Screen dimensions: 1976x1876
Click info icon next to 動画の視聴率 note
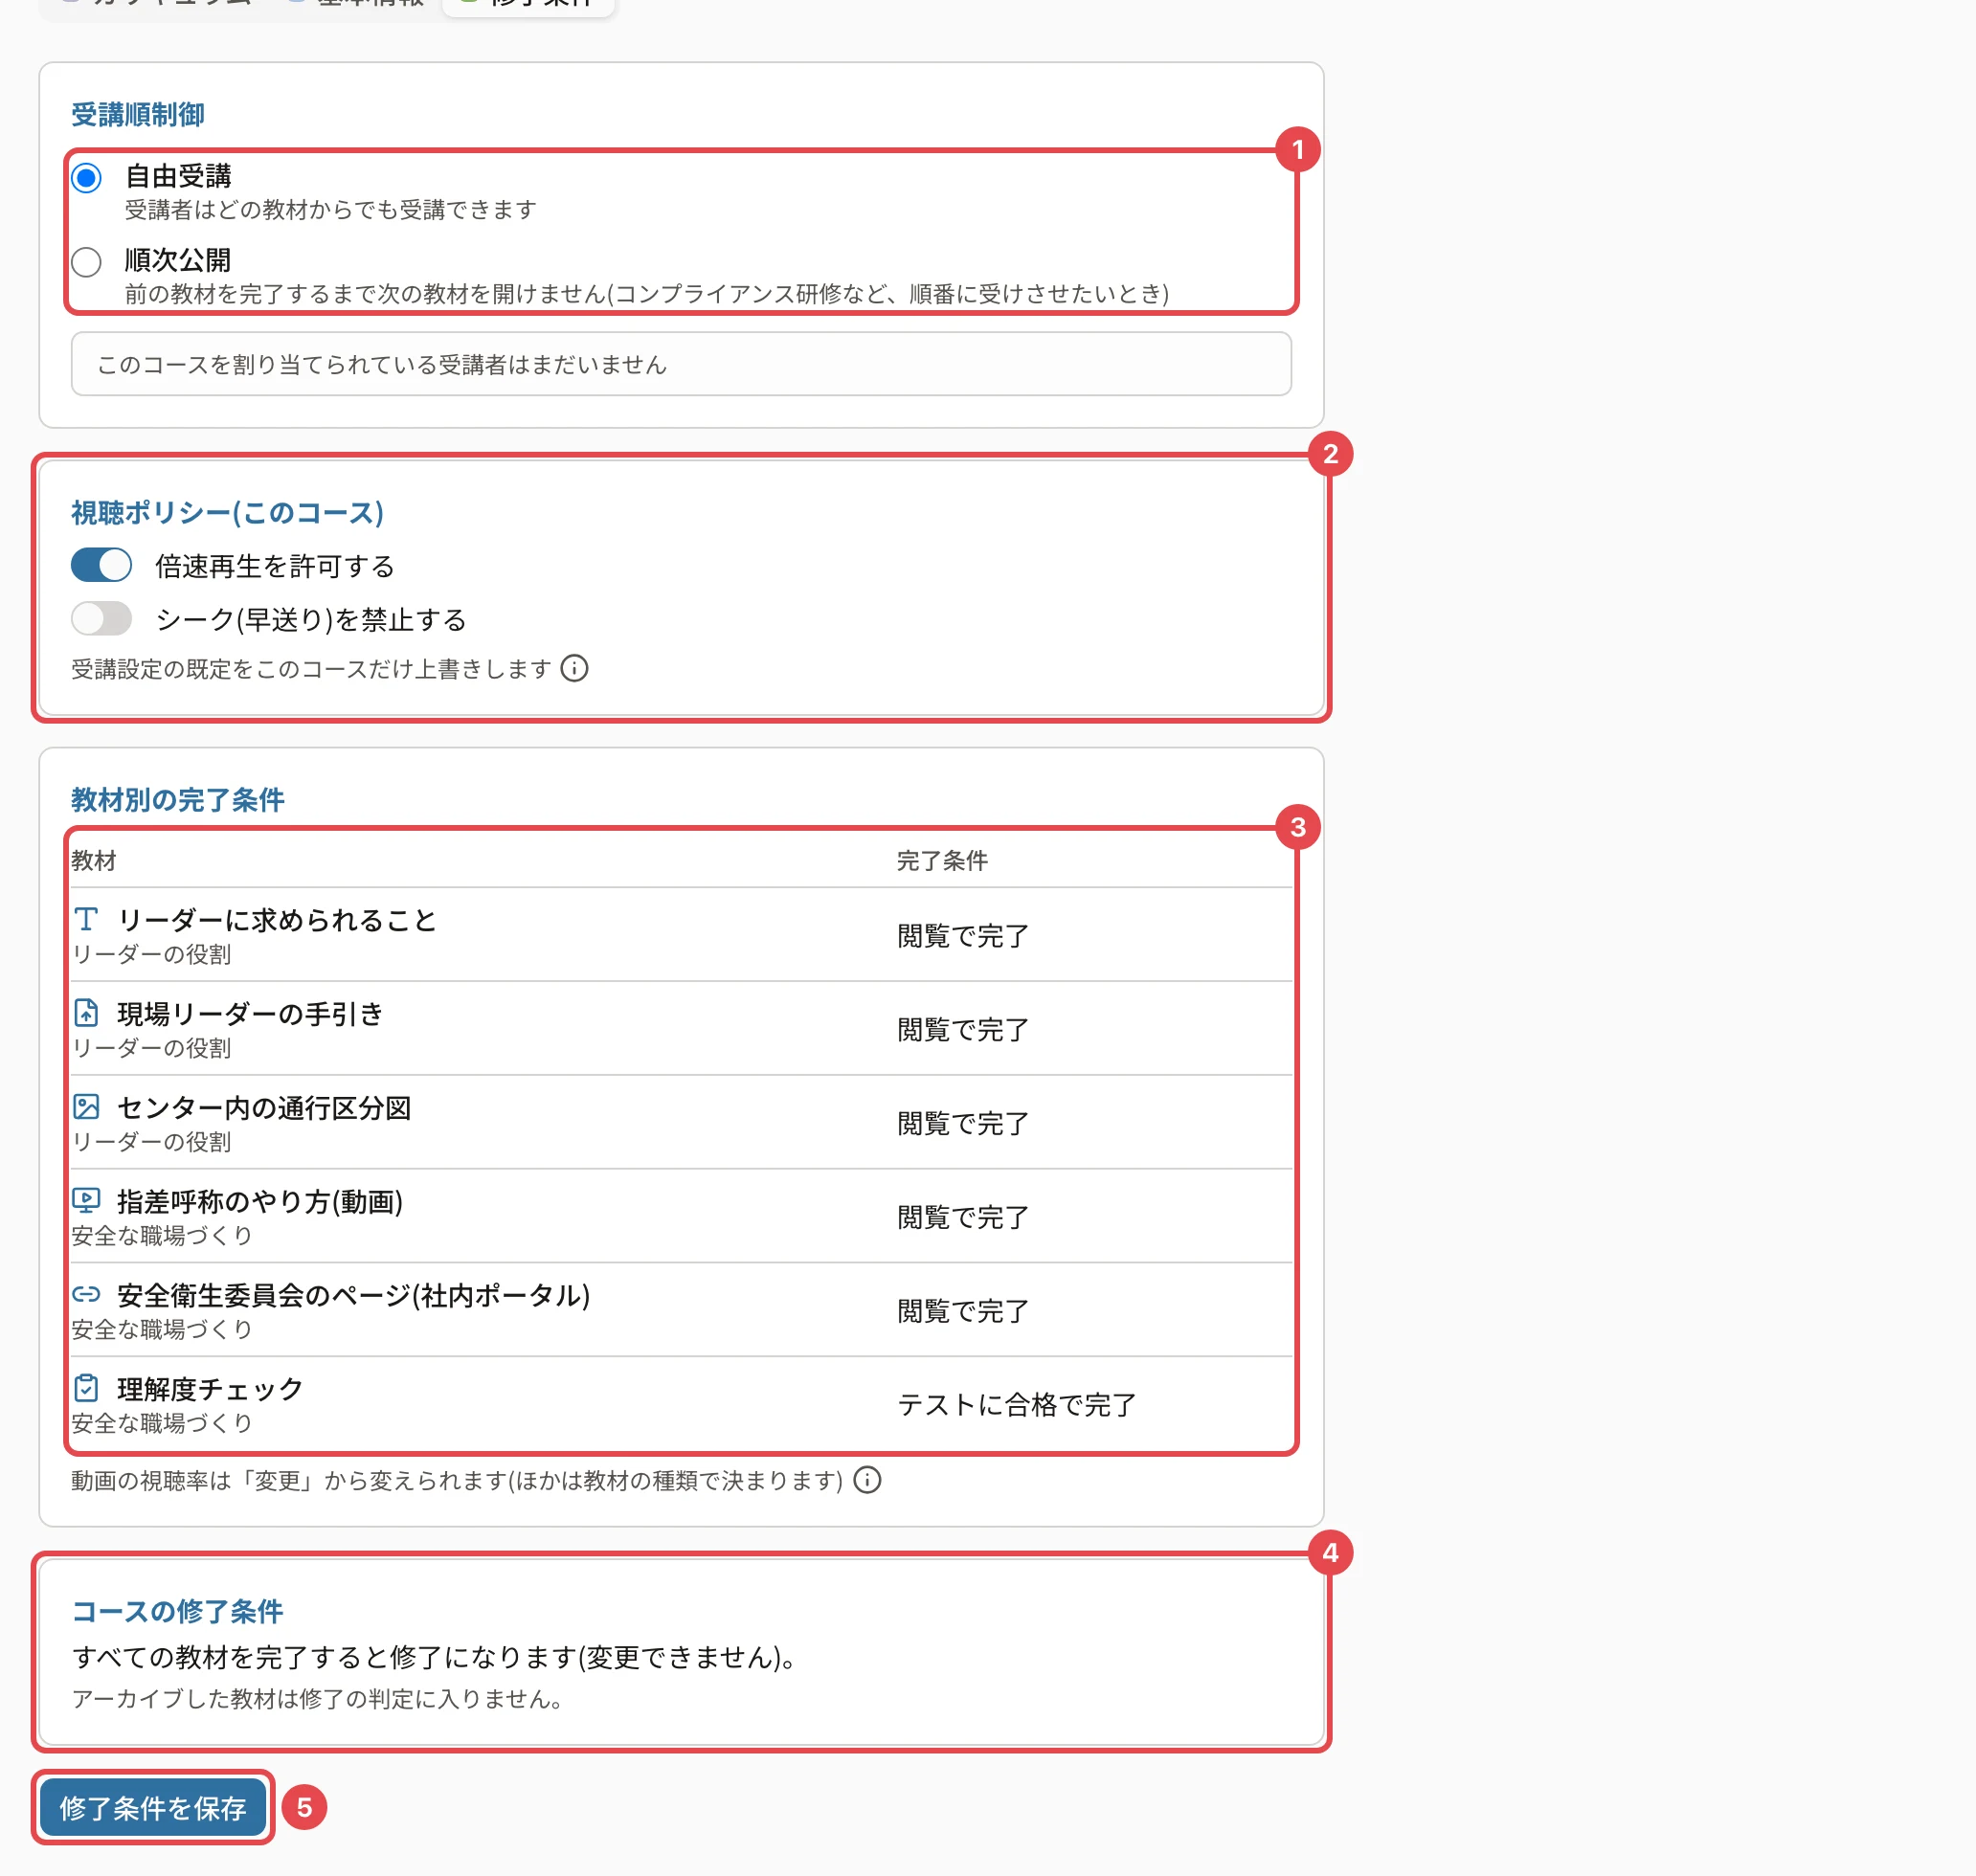[x=867, y=1479]
